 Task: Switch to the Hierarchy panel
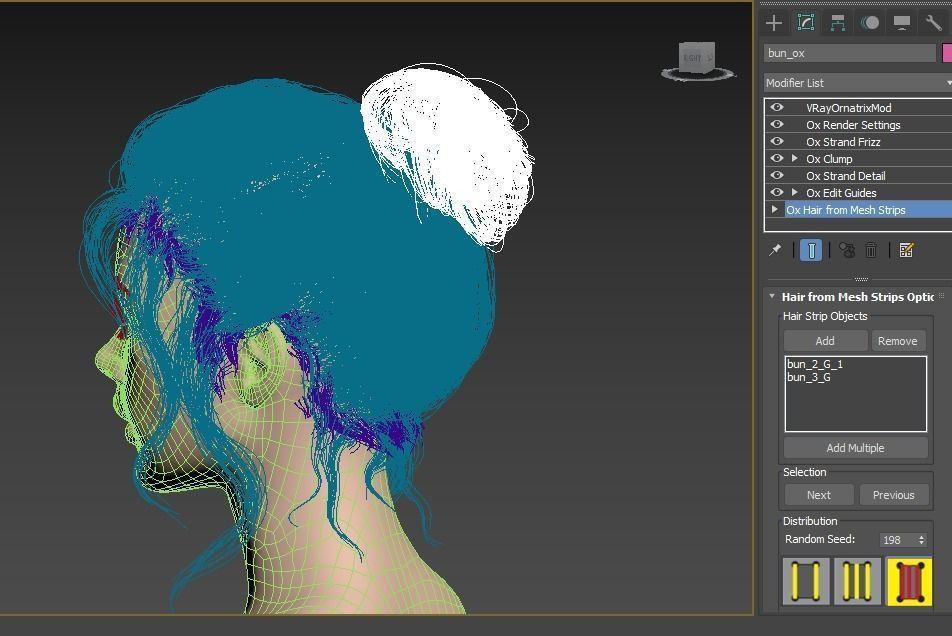836,22
